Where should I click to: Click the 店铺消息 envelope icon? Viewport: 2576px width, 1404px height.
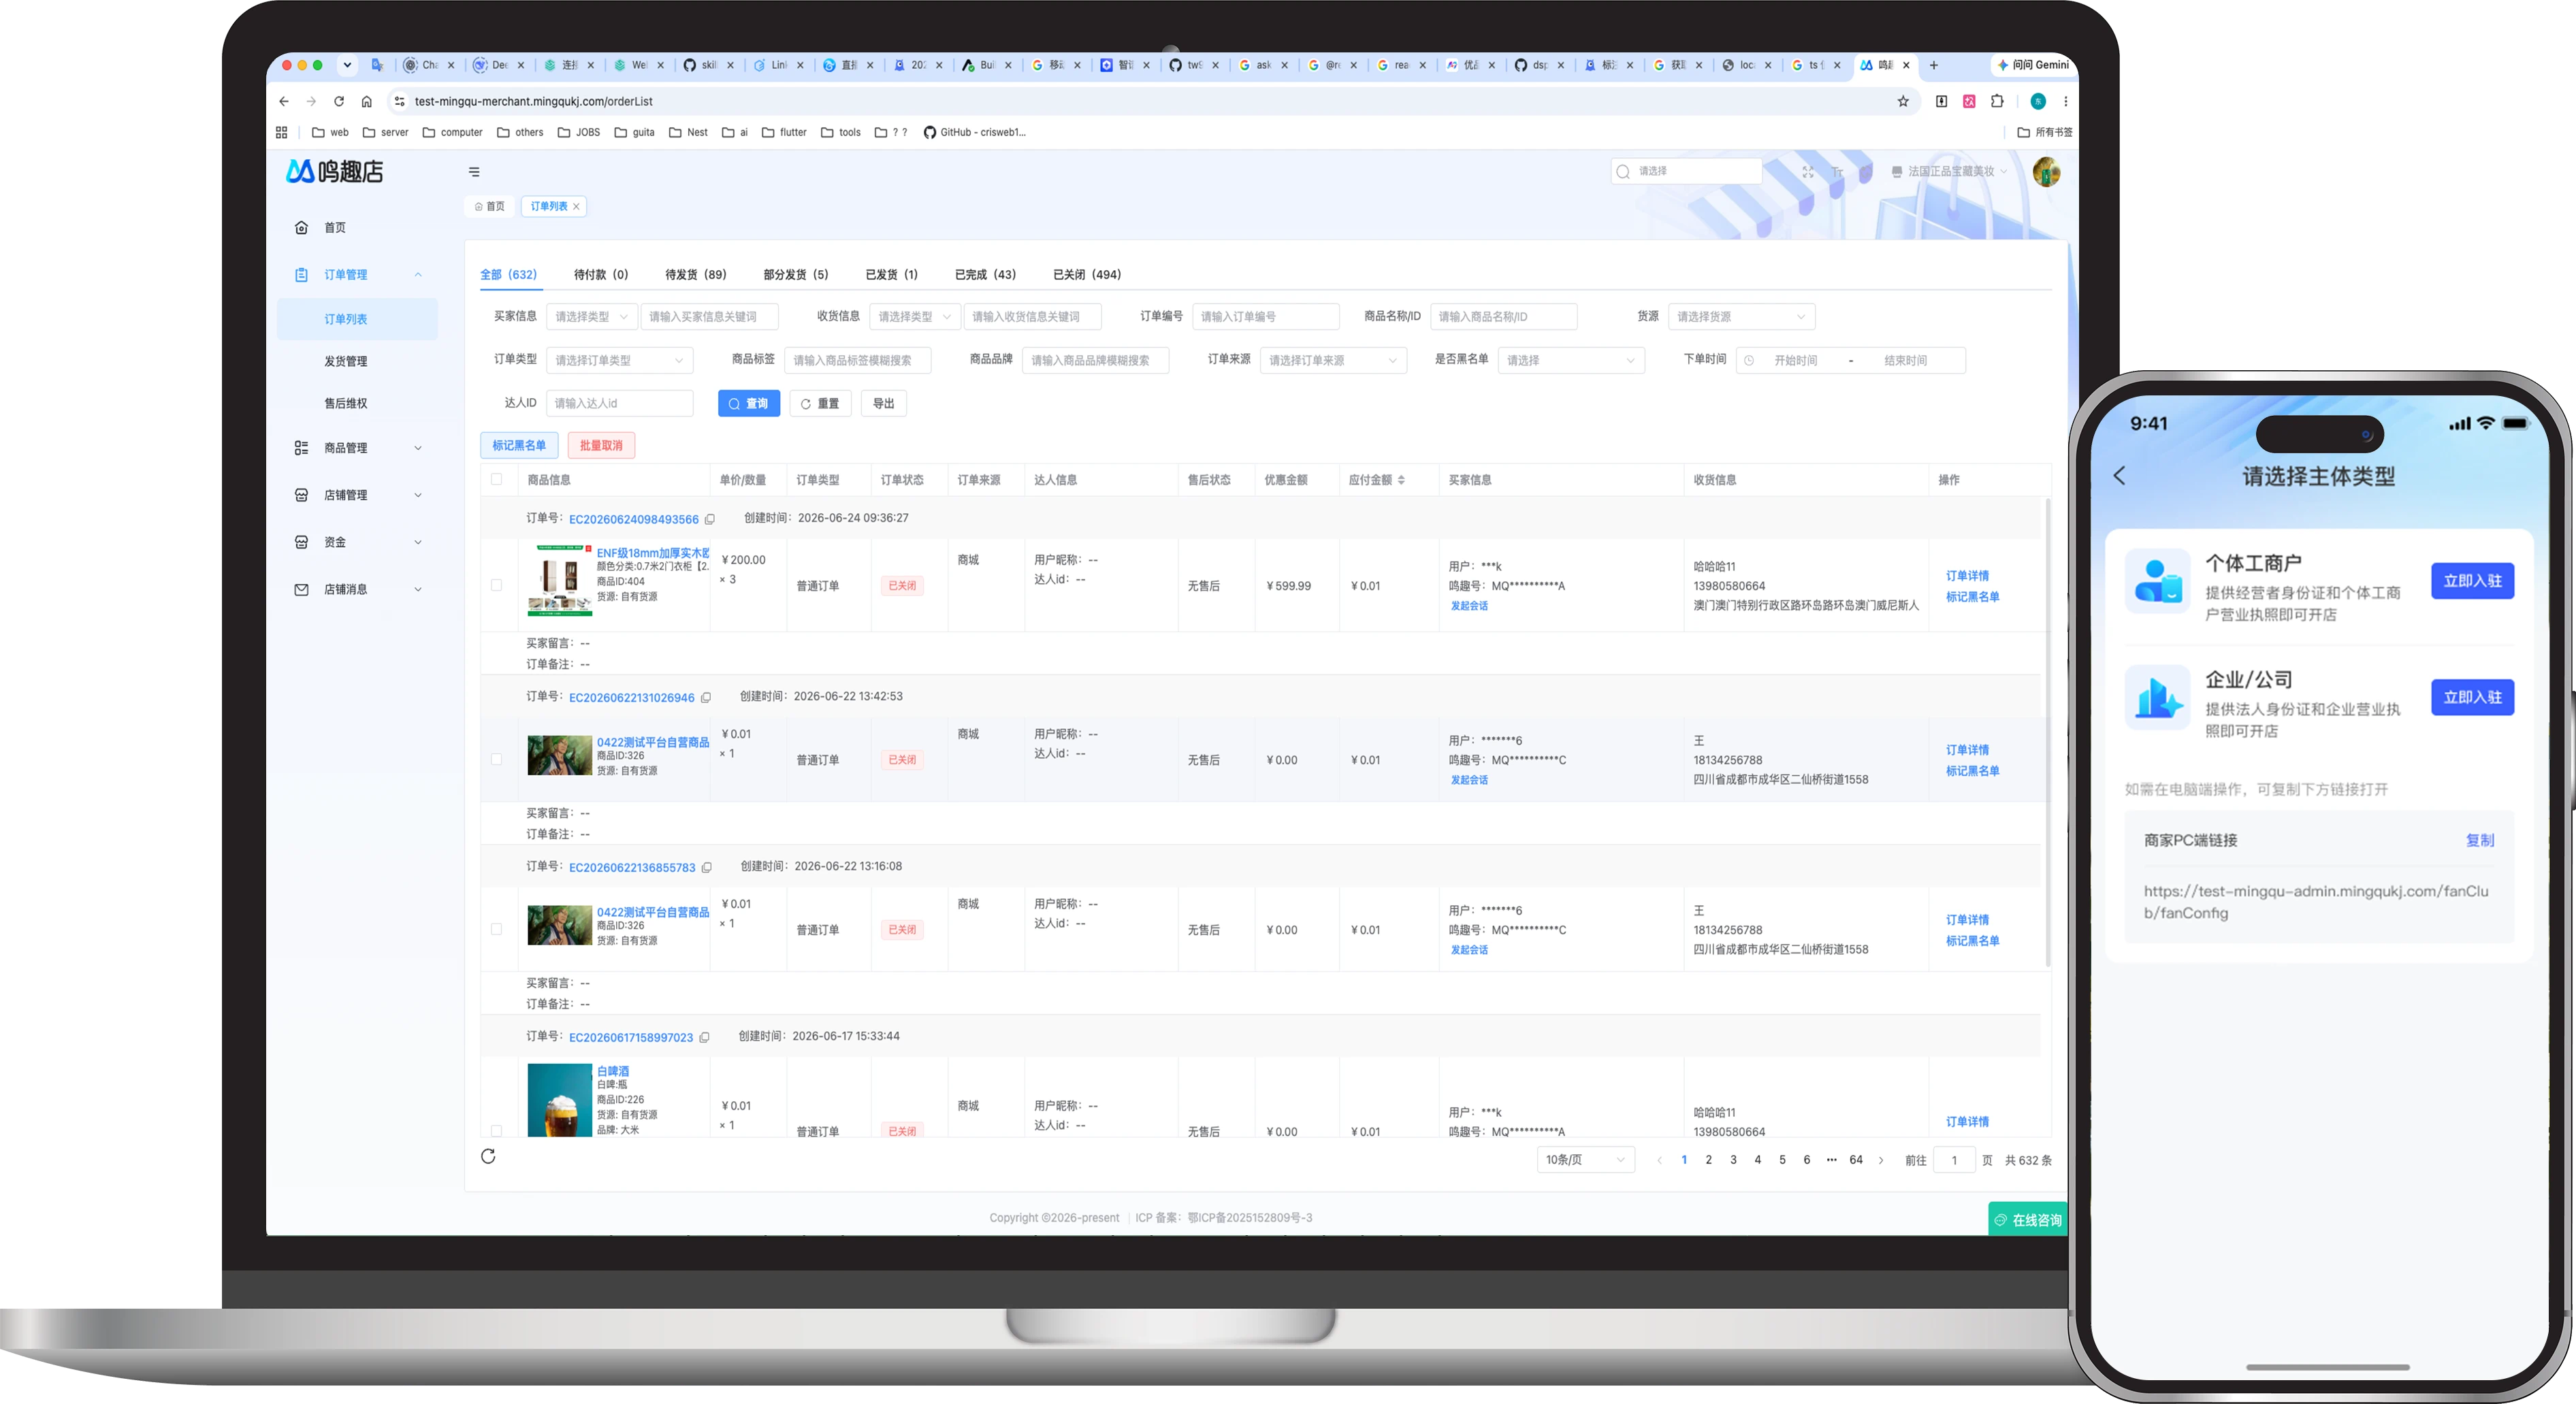301,589
